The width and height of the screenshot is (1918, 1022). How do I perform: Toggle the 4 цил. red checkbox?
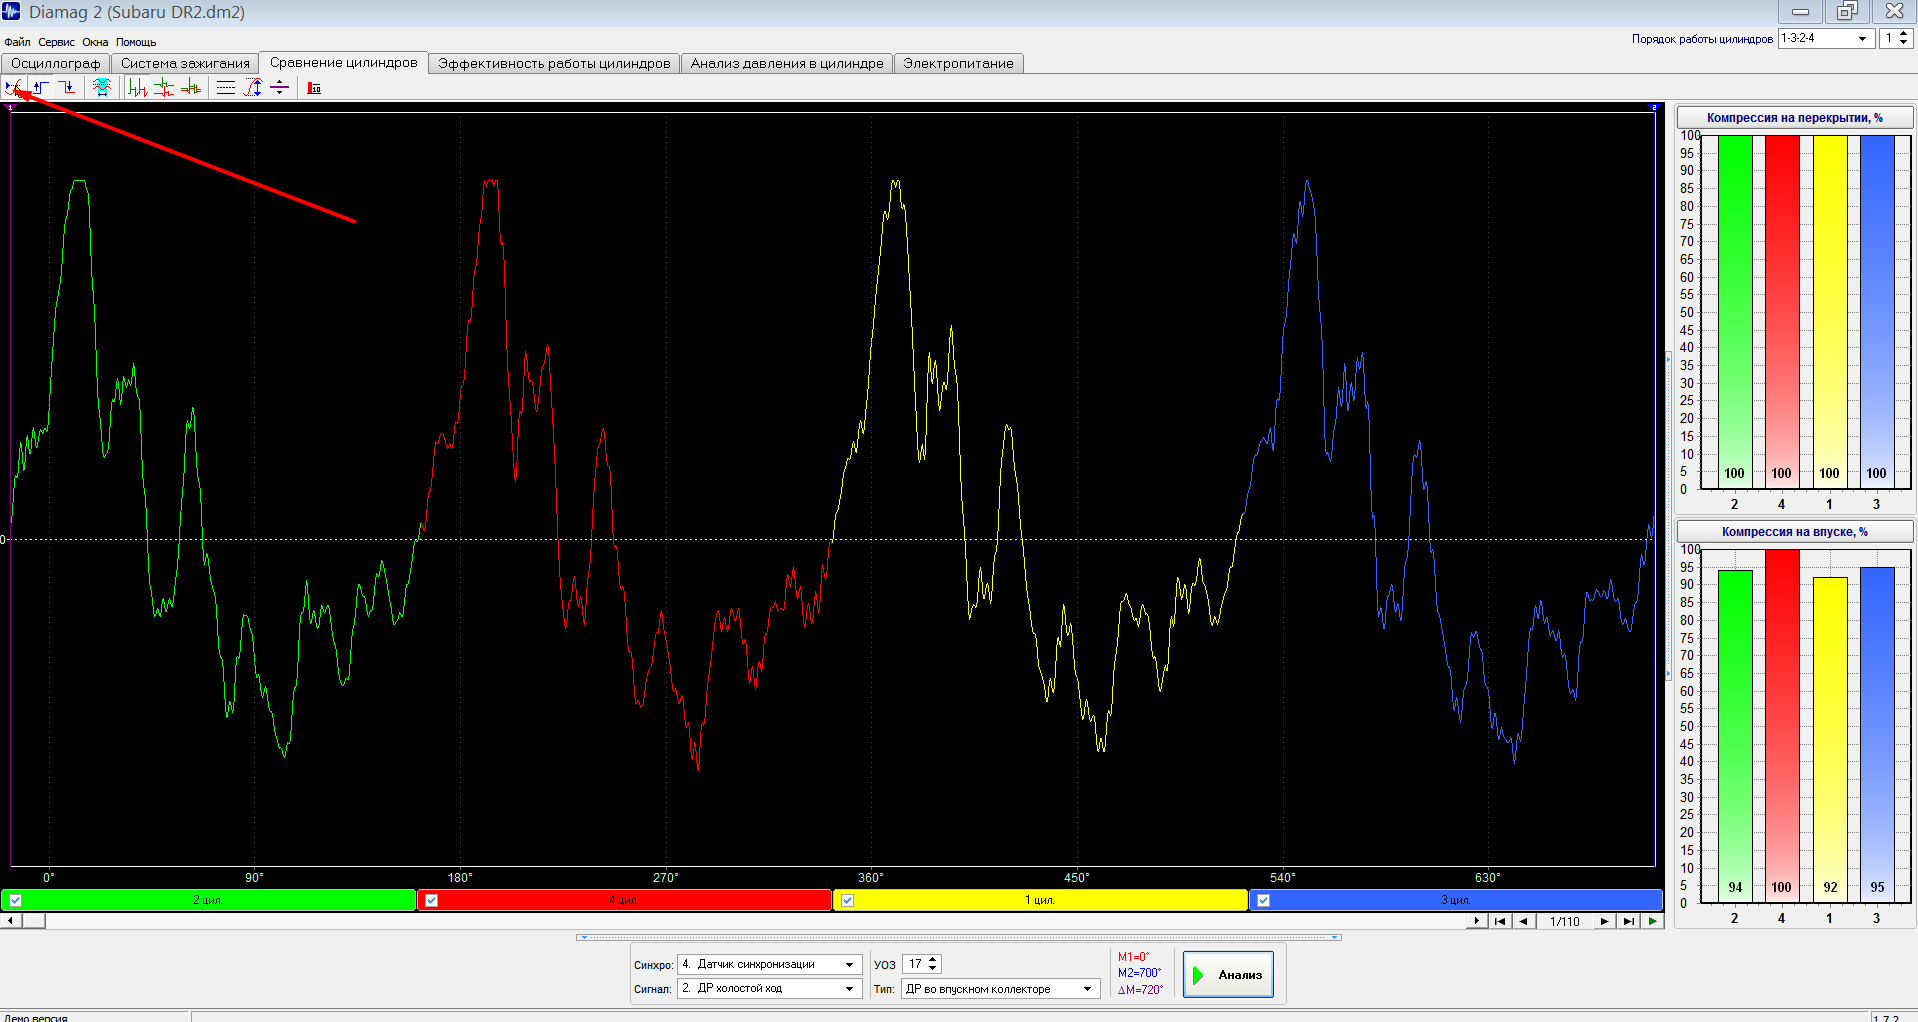[431, 900]
